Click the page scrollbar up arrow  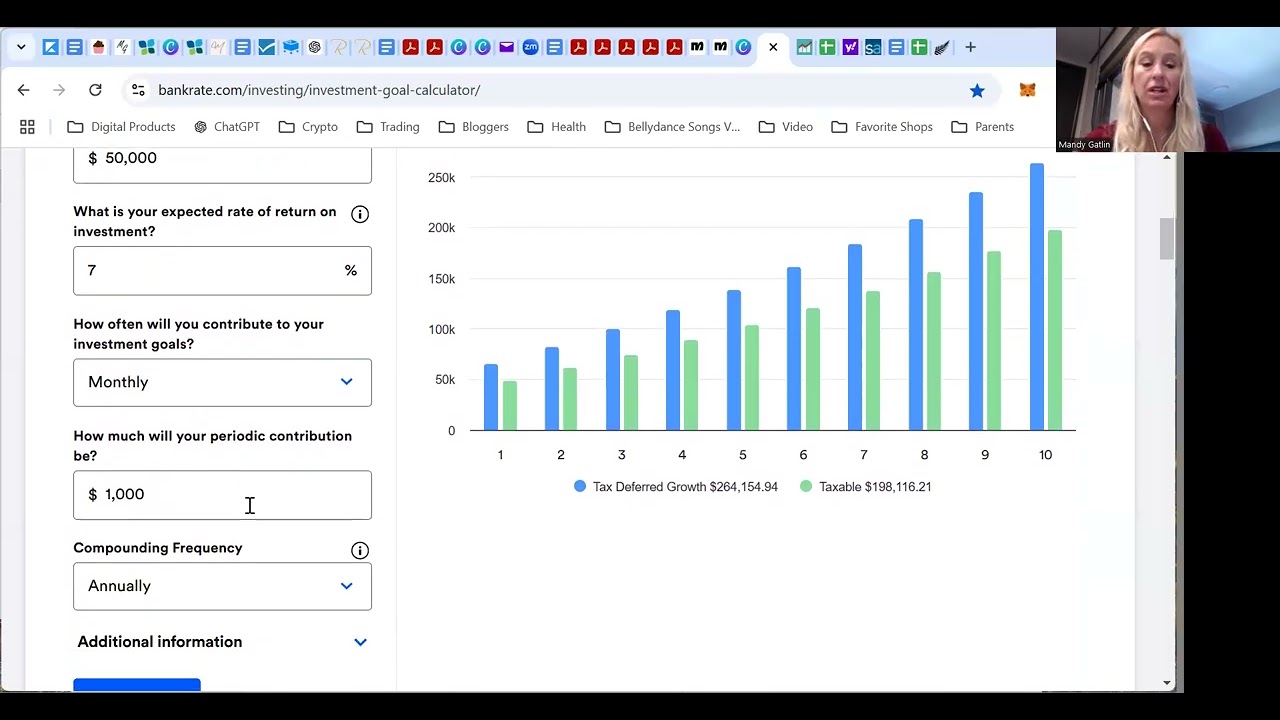[x=1167, y=158]
